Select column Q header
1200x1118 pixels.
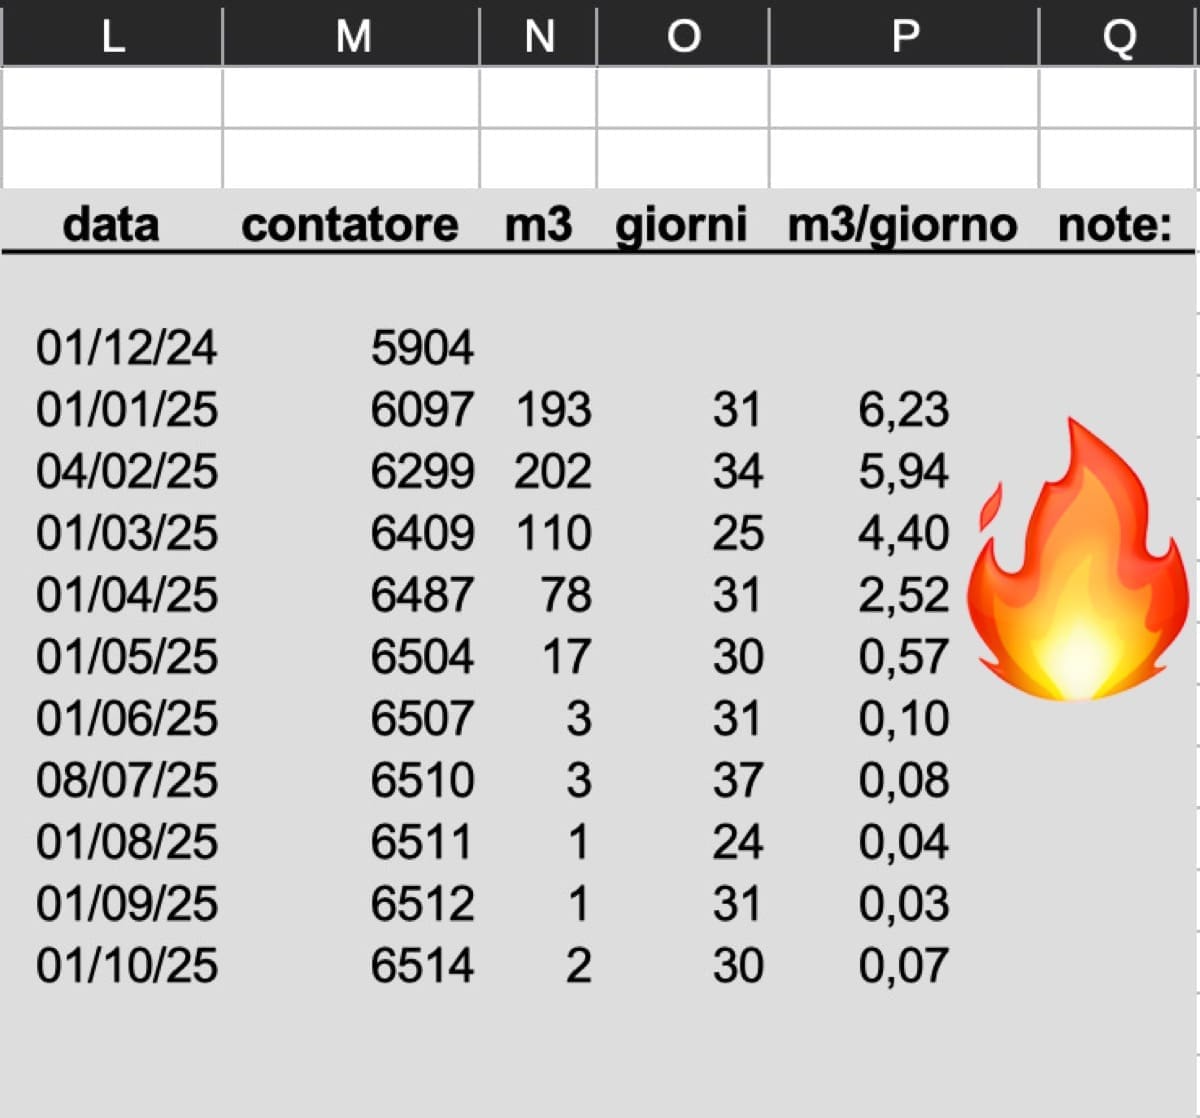(1118, 36)
